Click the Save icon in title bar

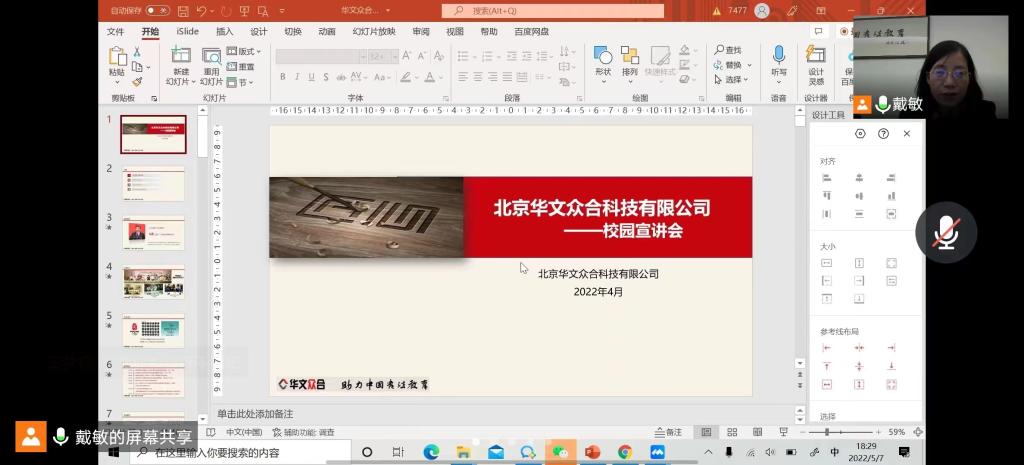coord(183,11)
